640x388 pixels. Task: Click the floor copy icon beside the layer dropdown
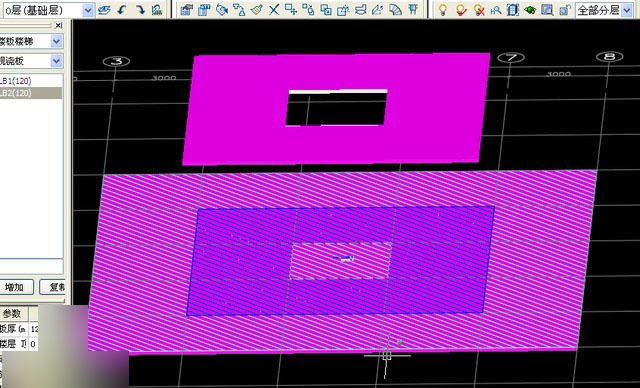104,9
